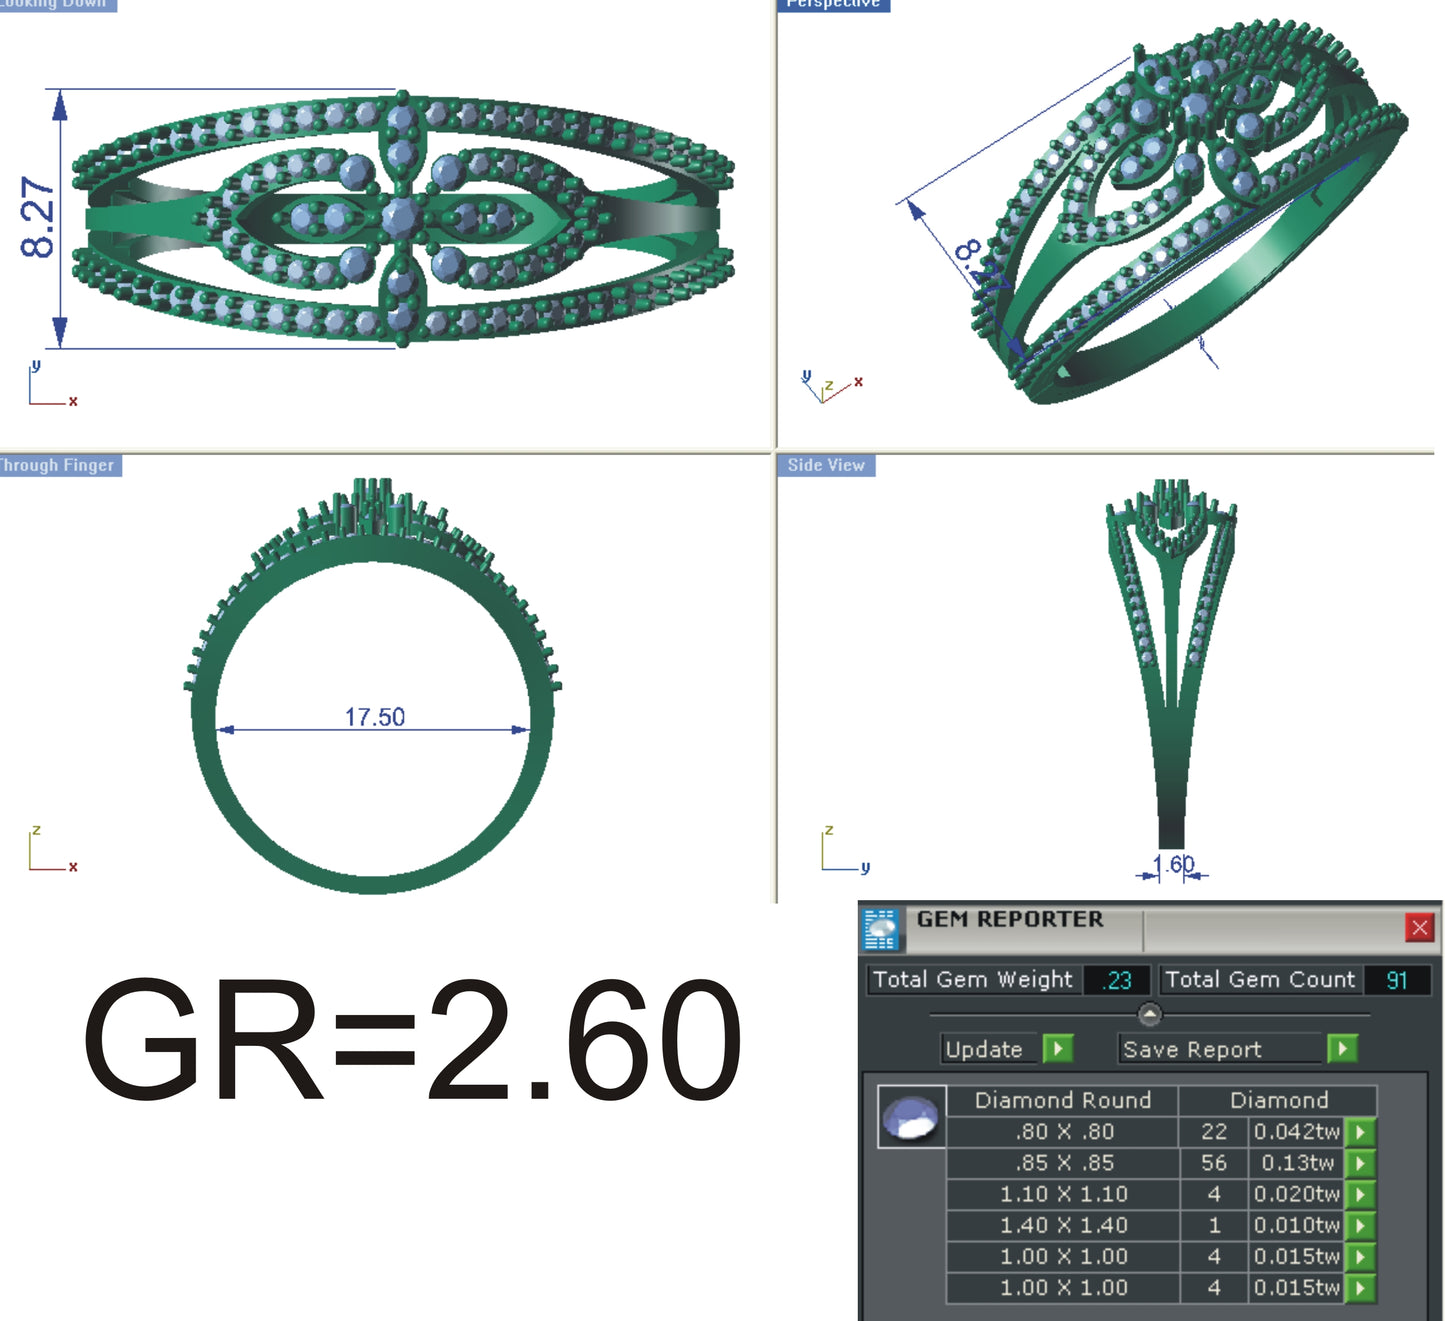Click the Total Gem Count value field
The width and height of the screenshot is (1445, 1321).
(1396, 980)
